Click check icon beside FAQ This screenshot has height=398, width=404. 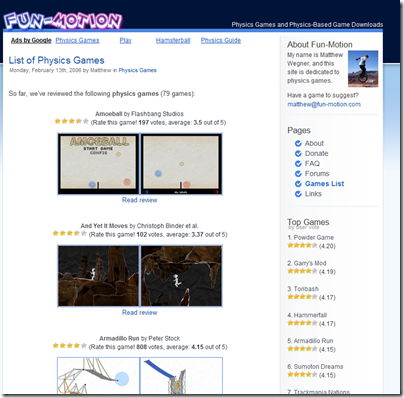[298, 164]
